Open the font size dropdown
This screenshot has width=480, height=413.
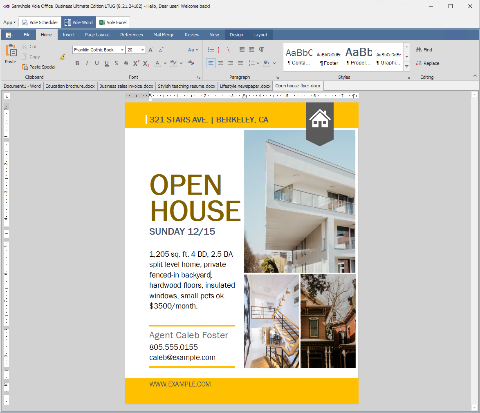pos(143,50)
